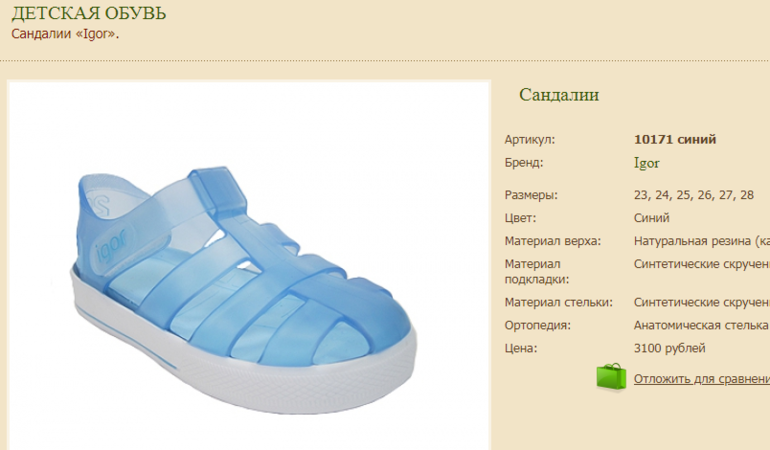The width and height of the screenshot is (770, 450).
Task: Click the "Материал подкладки:" label
Action: pyautogui.click(x=536, y=272)
